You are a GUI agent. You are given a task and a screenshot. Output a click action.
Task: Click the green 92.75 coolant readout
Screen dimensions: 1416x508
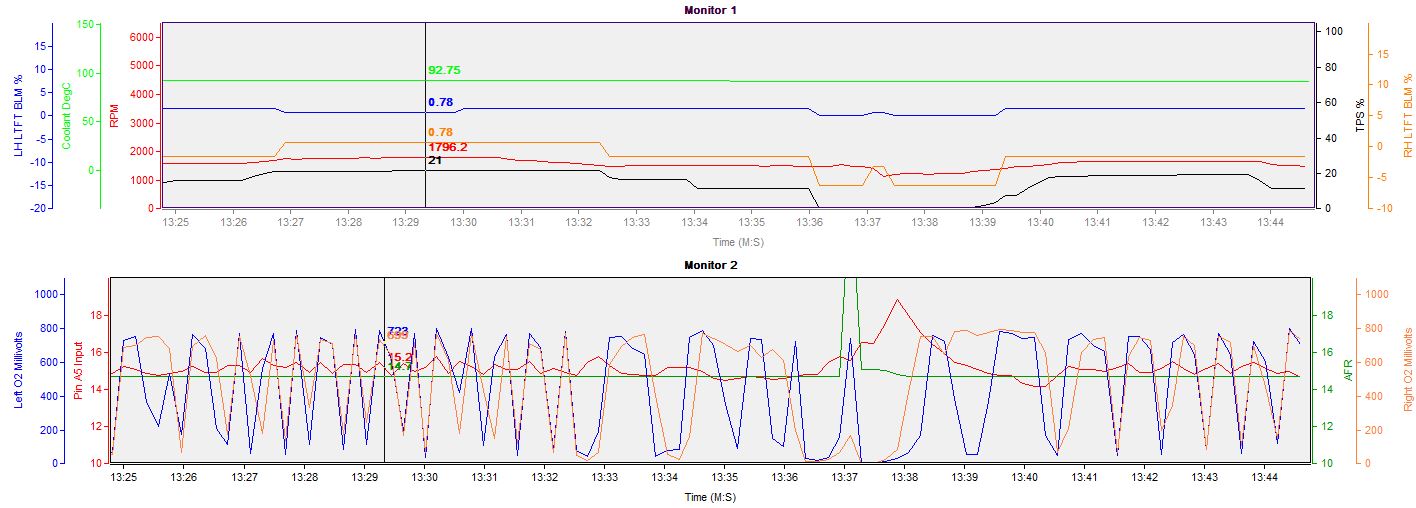(444, 70)
